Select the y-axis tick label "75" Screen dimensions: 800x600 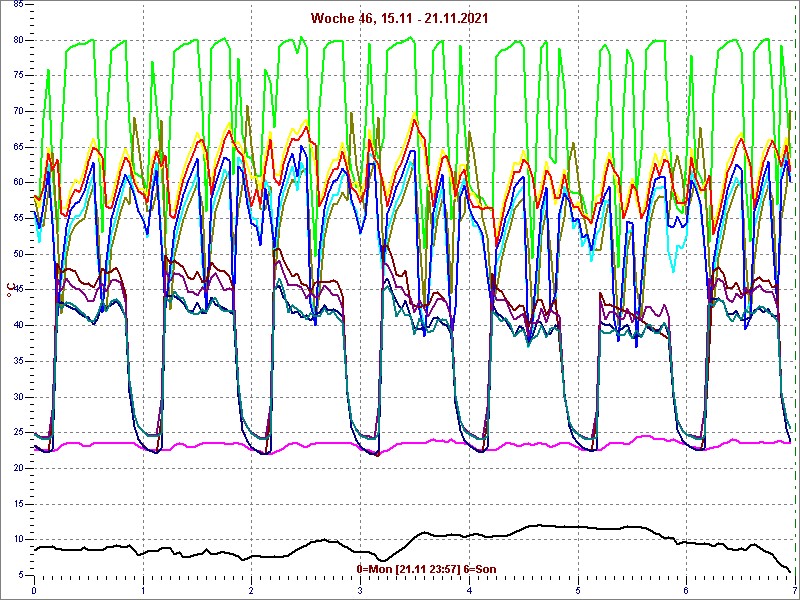[x=17, y=76]
